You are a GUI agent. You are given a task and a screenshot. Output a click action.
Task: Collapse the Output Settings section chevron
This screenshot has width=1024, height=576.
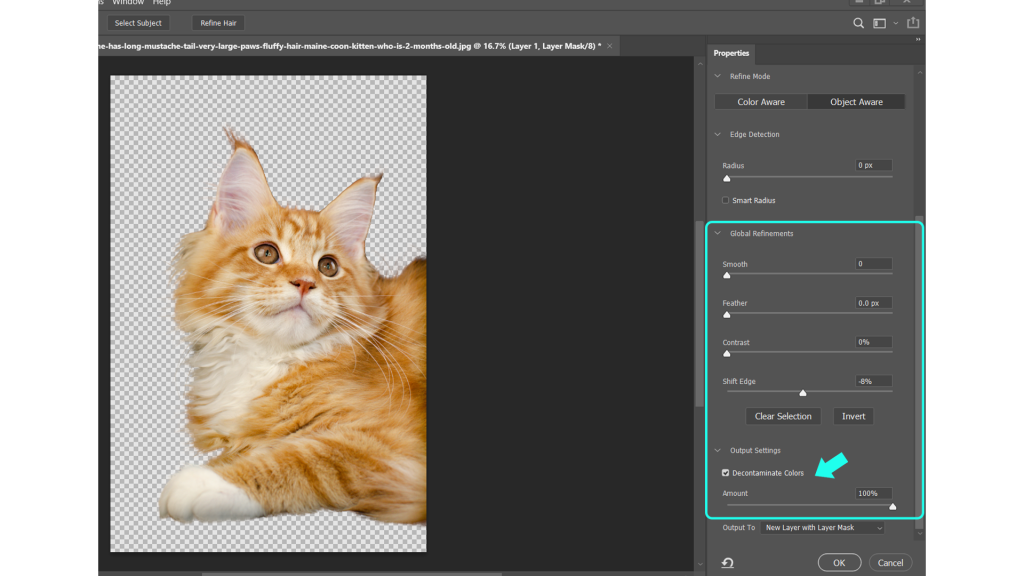pos(716,450)
